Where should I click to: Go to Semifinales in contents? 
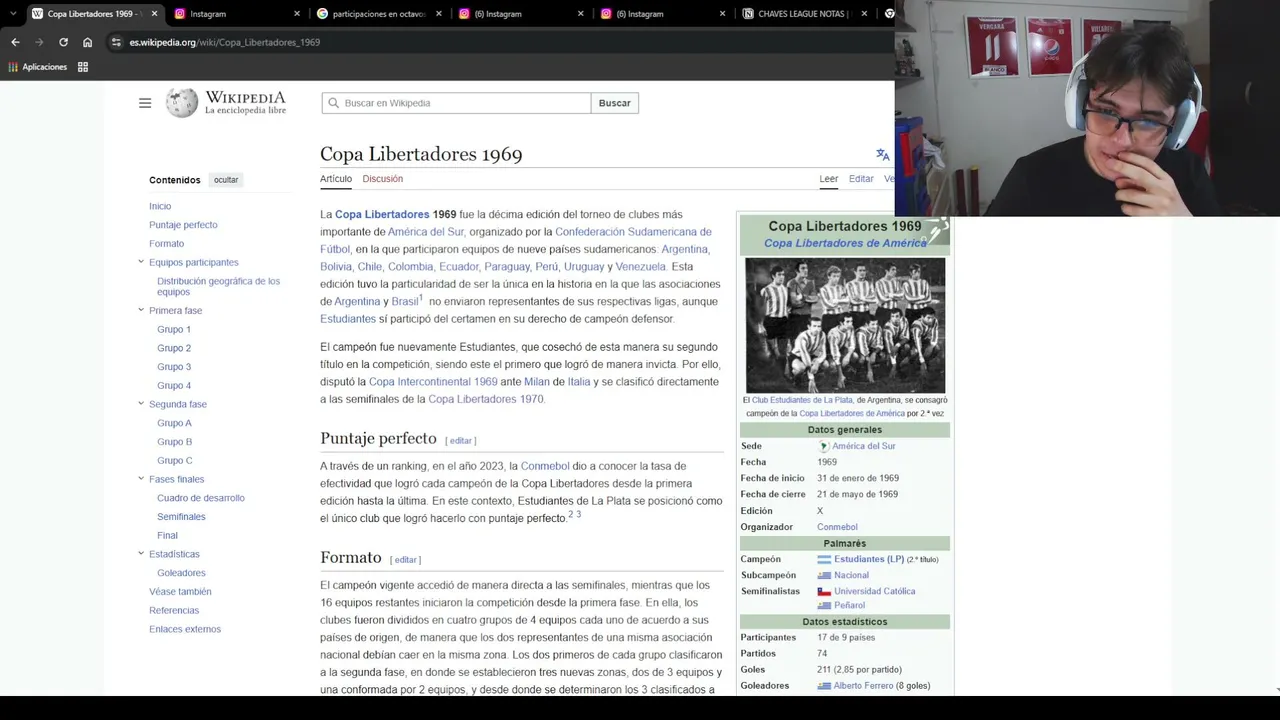click(x=181, y=517)
